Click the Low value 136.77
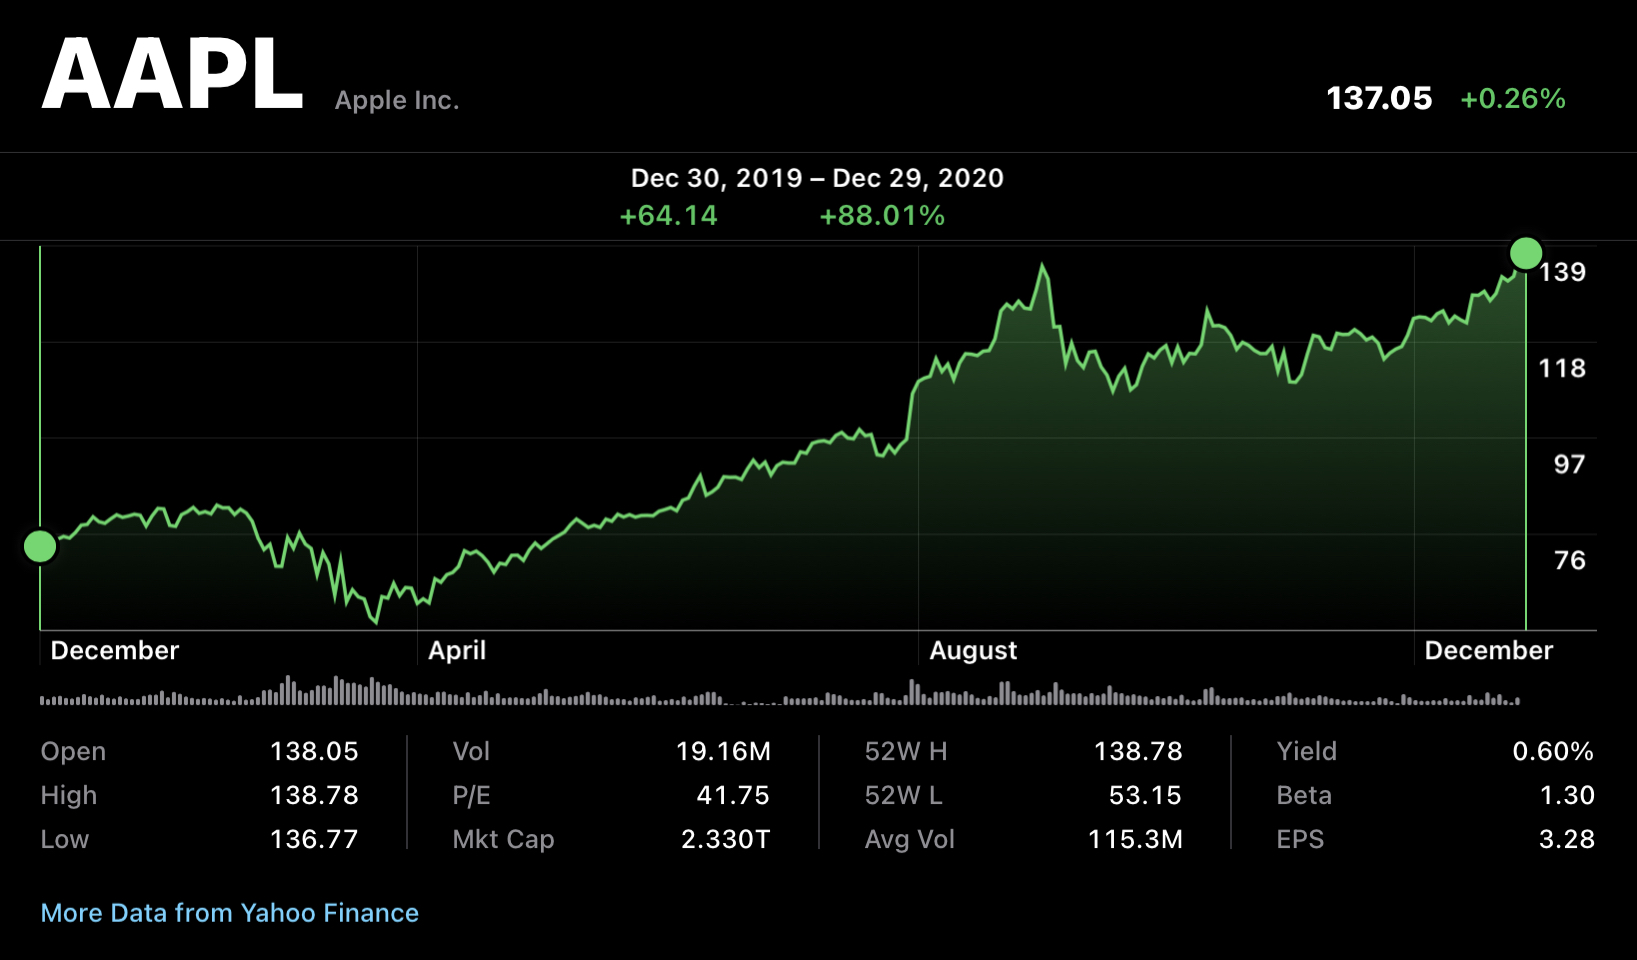 tap(314, 839)
